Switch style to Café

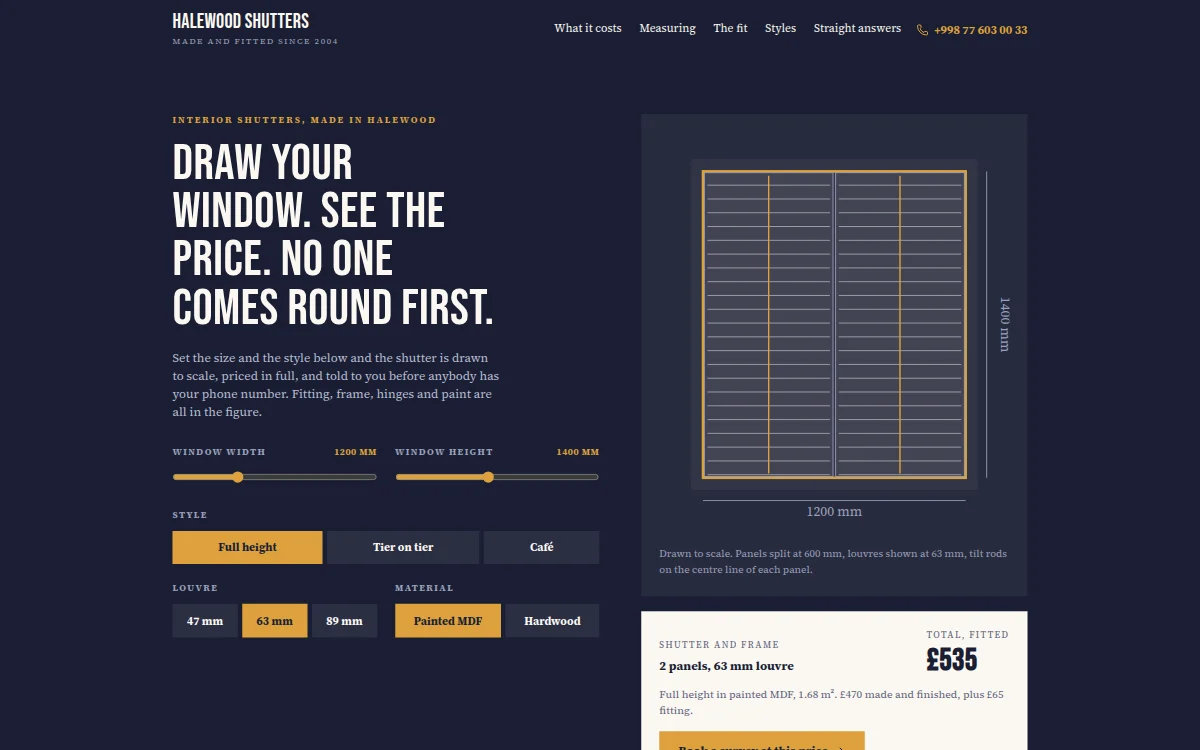(x=541, y=547)
